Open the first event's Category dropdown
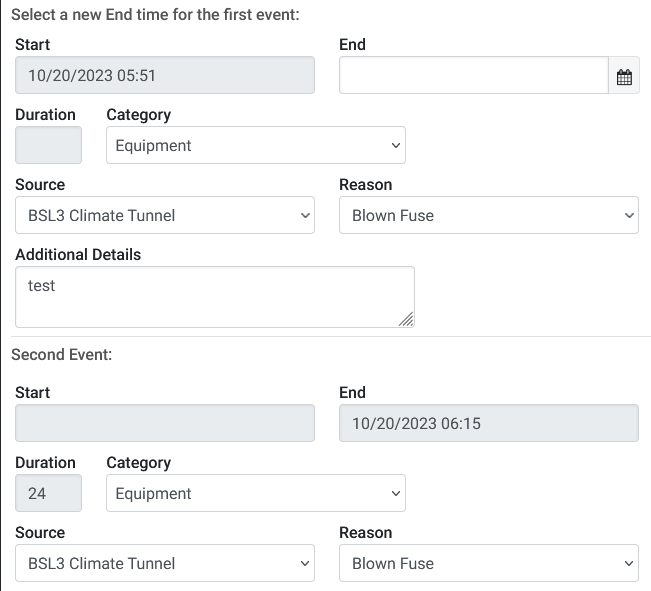651x591 pixels. pyautogui.click(x=256, y=145)
